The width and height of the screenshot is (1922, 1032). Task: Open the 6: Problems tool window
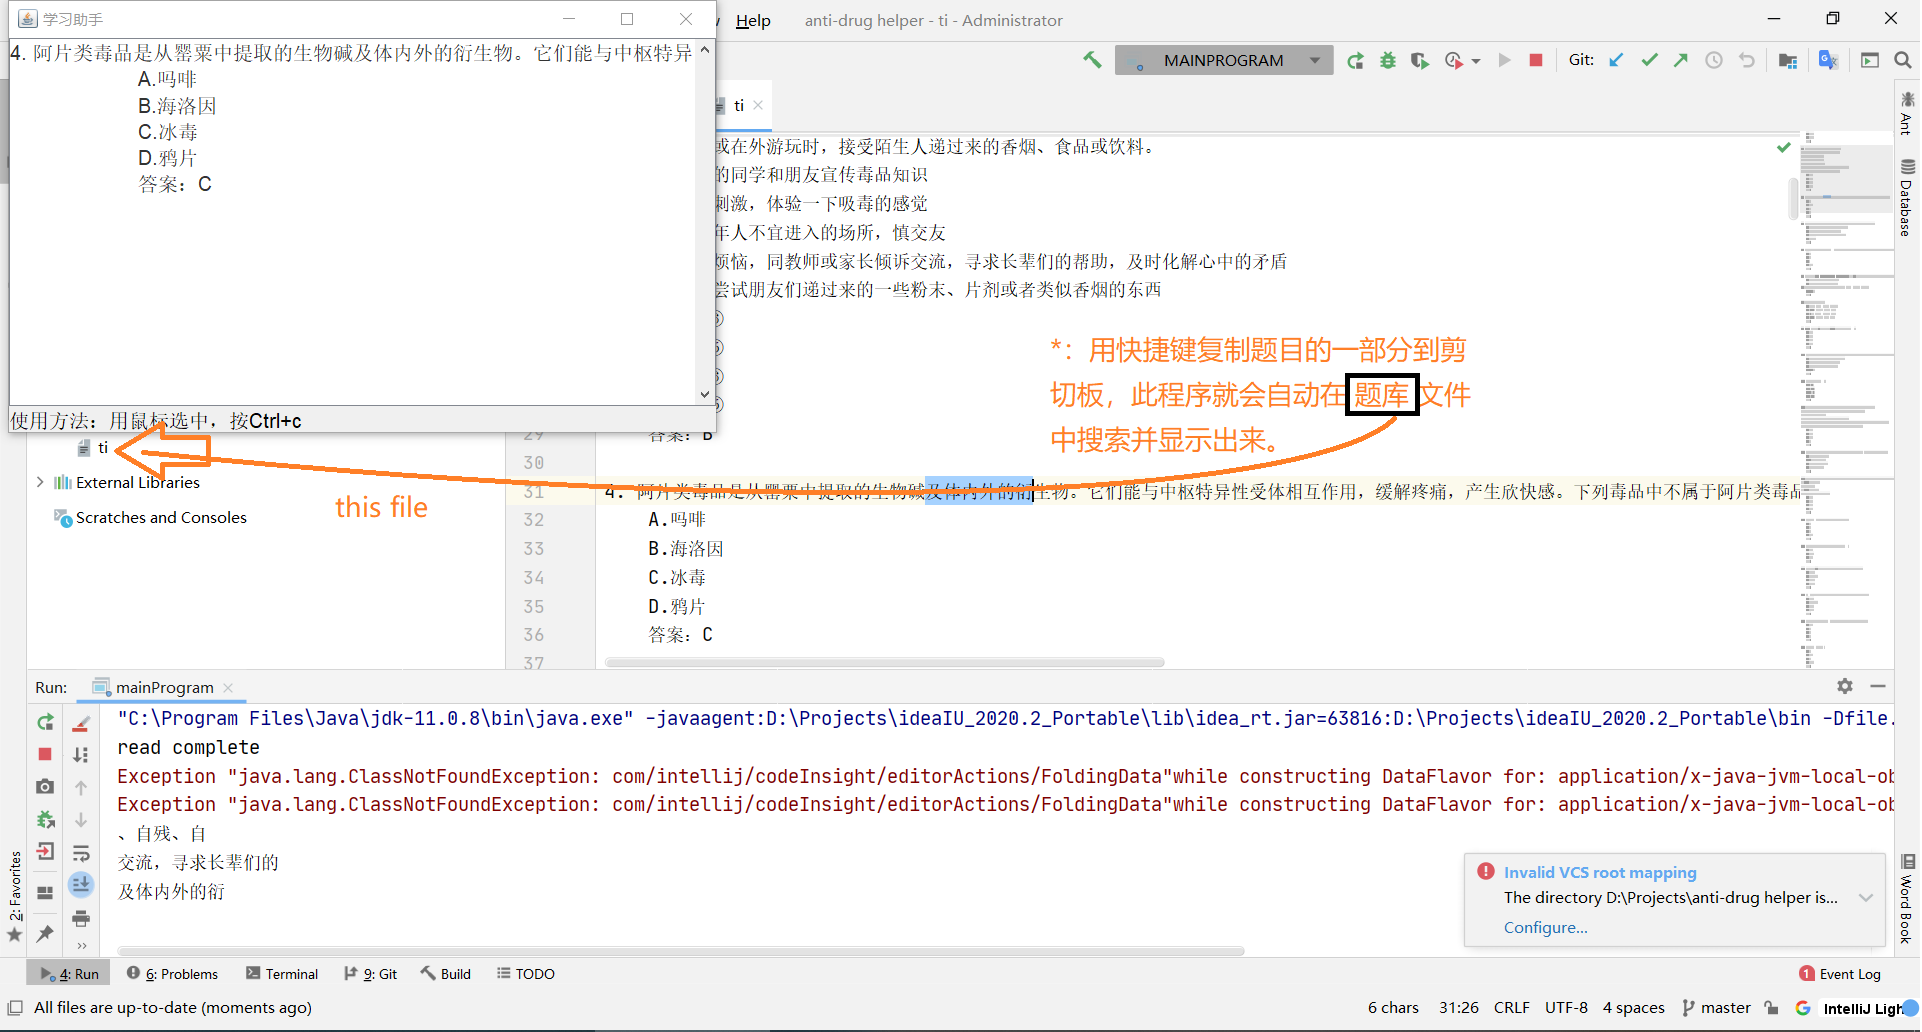point(172,973)
